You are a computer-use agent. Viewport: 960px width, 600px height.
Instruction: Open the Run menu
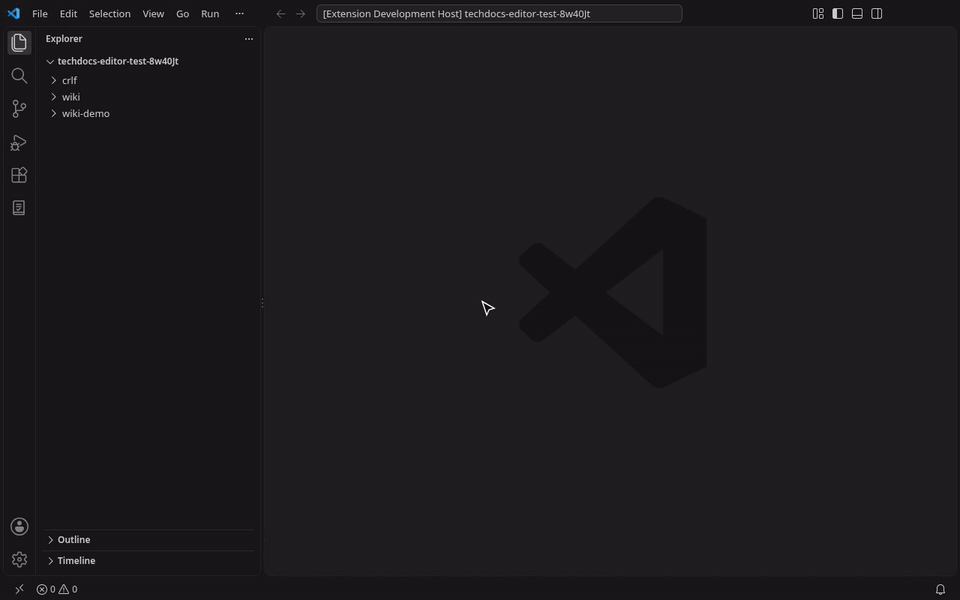210,13
